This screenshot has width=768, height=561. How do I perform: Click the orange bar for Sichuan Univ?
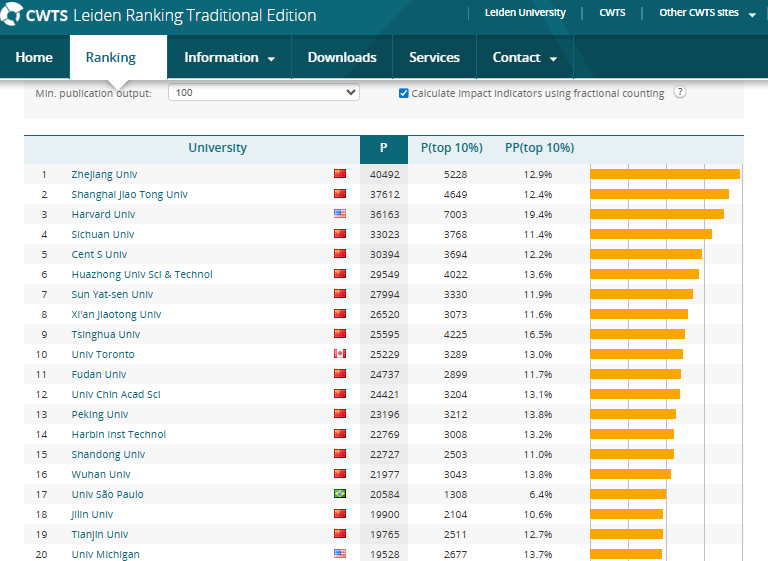pyautogui.click(x=650, y=234)
